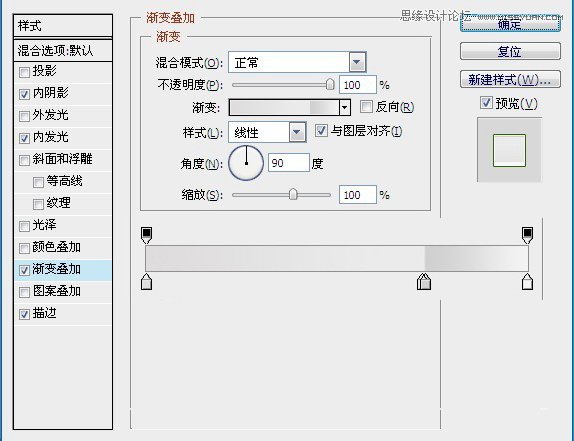This screenshot has width=574, height=441.
Task: Uncheck the 渐变叠加 gradient overlay checkbox
Action: [x=24, y=270]
